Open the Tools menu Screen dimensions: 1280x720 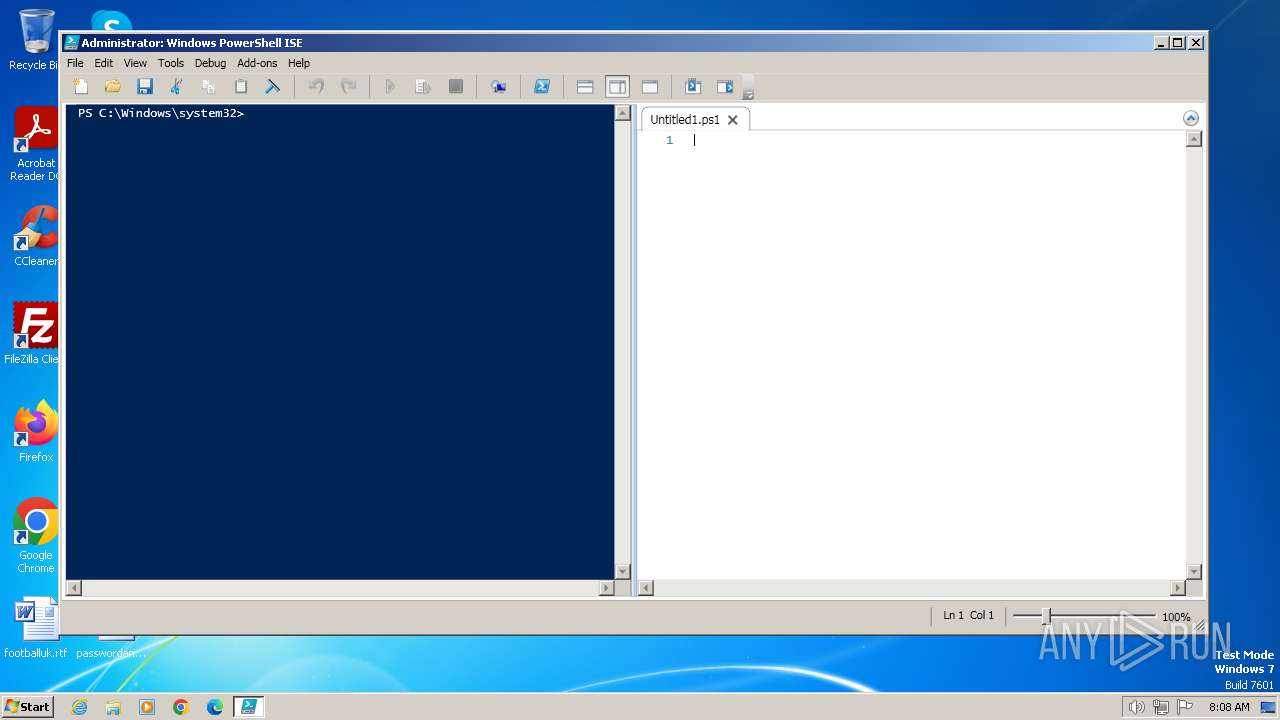171,63
